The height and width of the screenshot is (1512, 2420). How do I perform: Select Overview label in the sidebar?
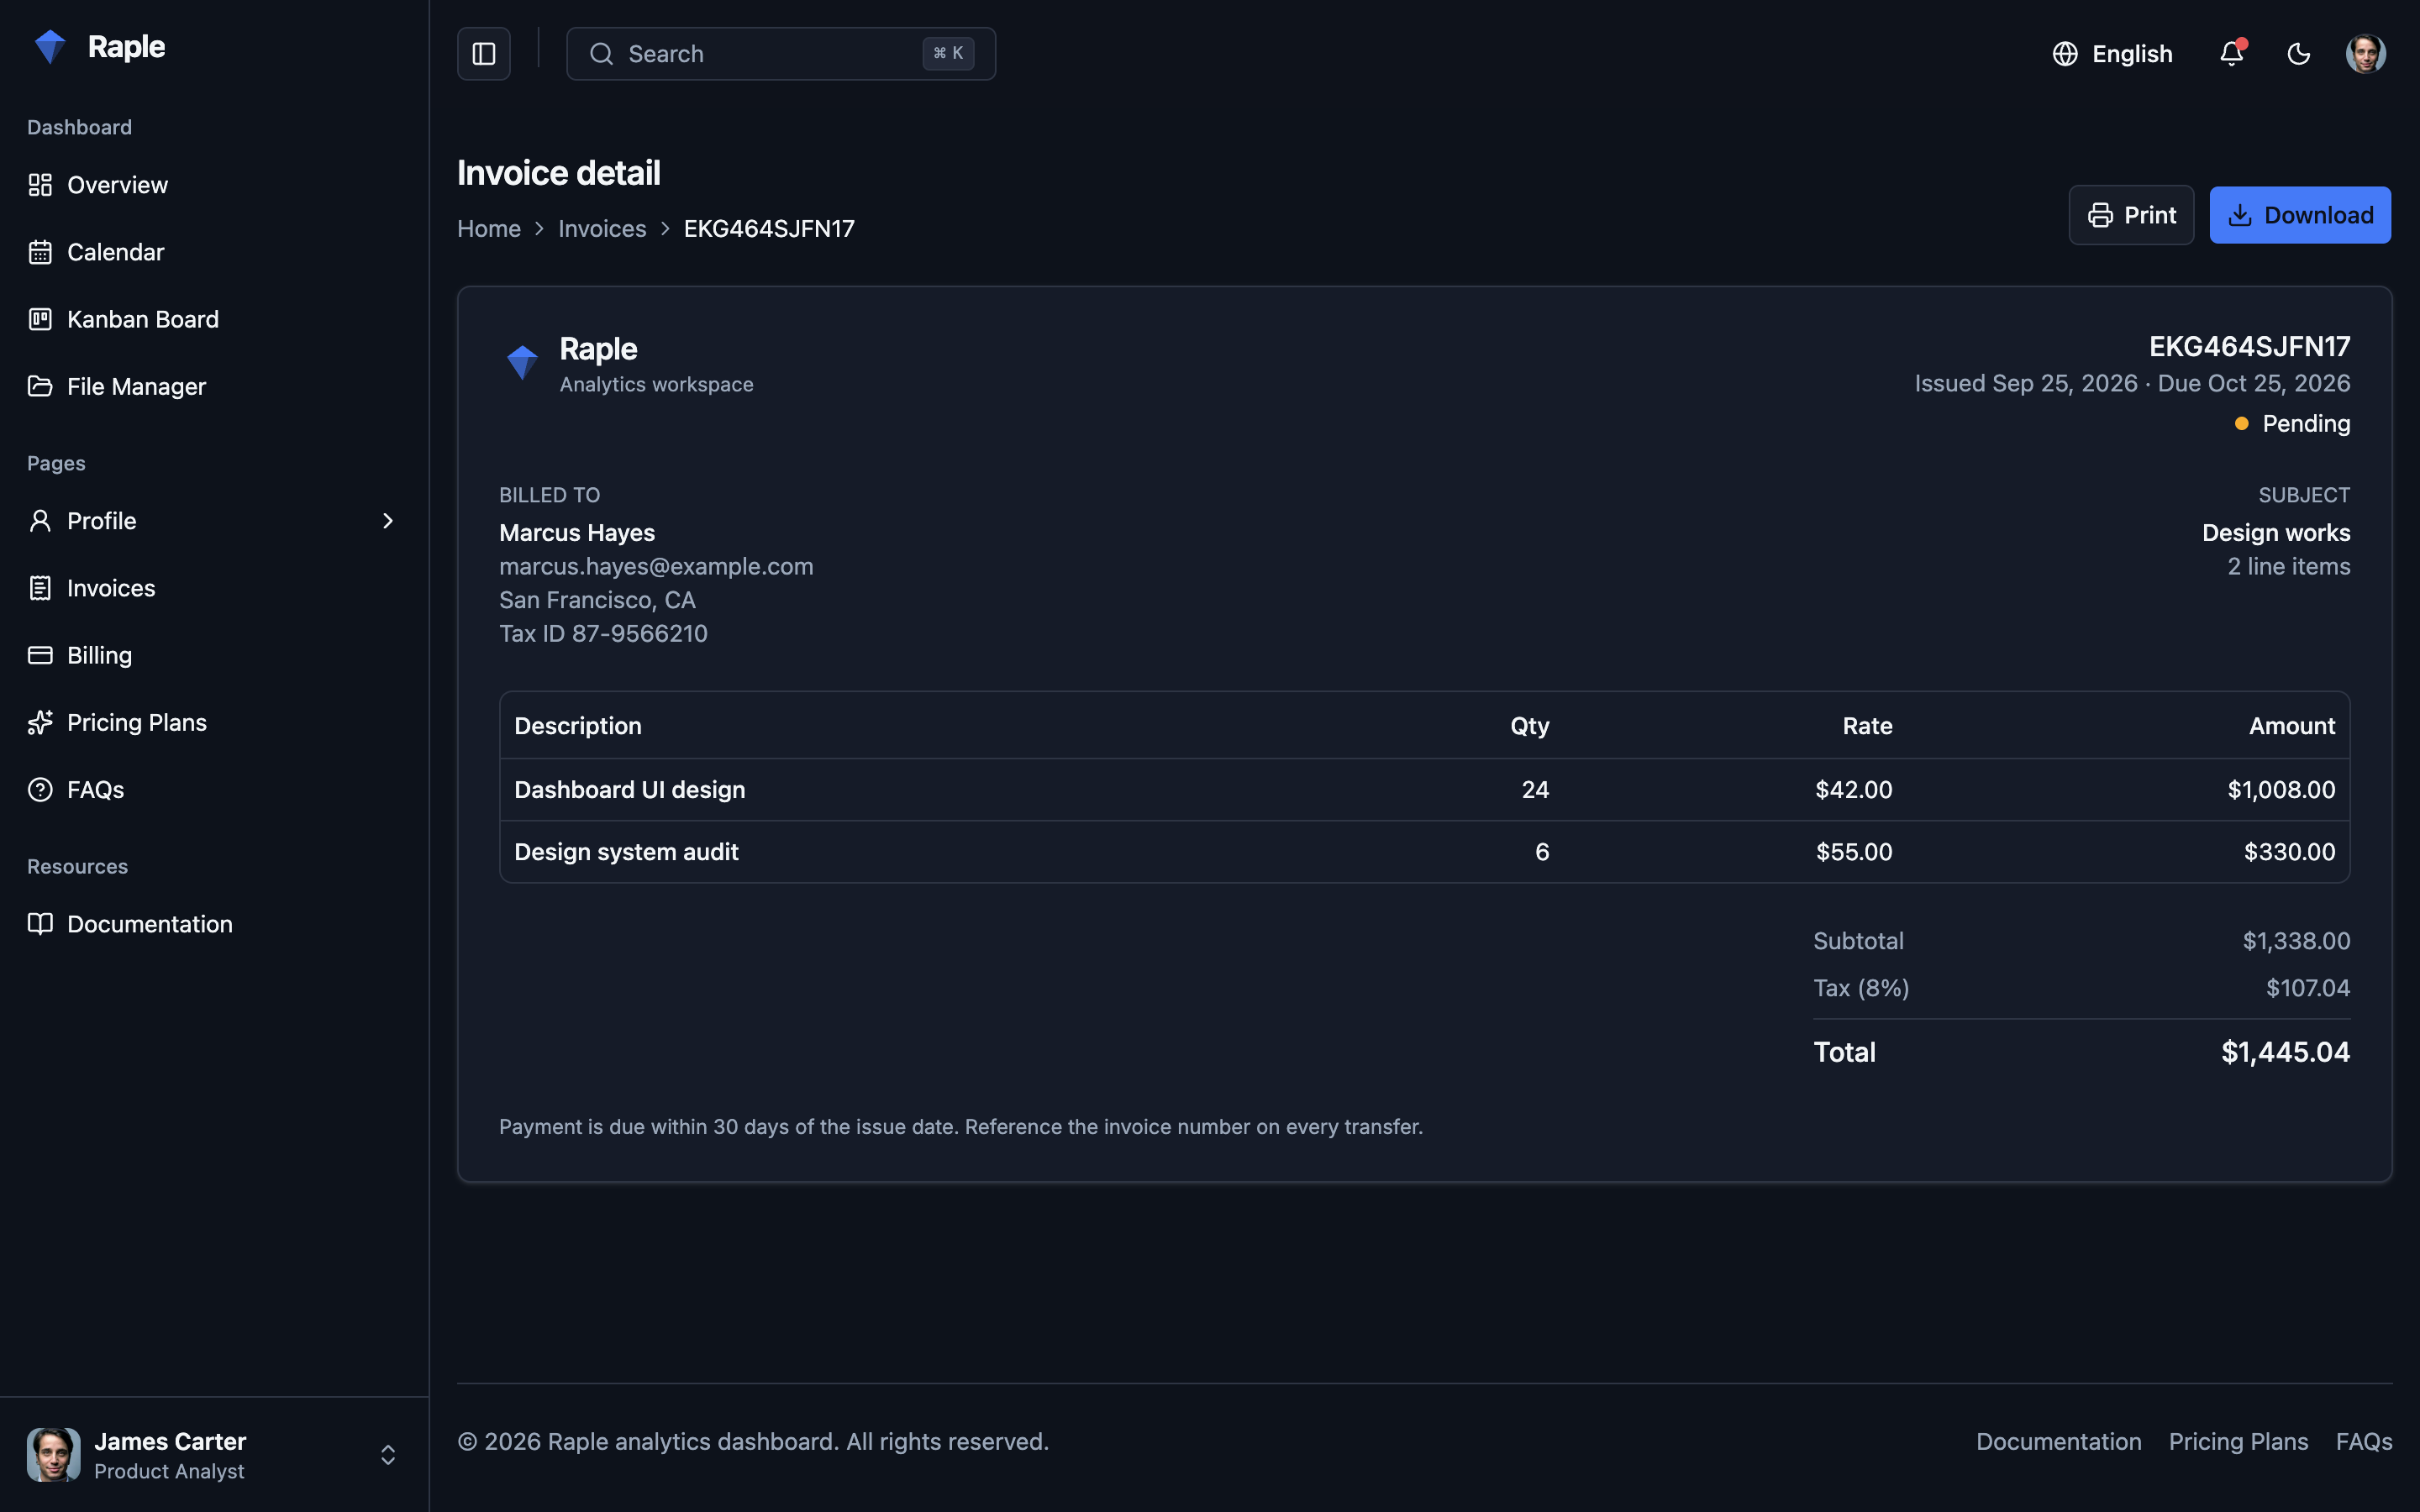coord(117,185)
